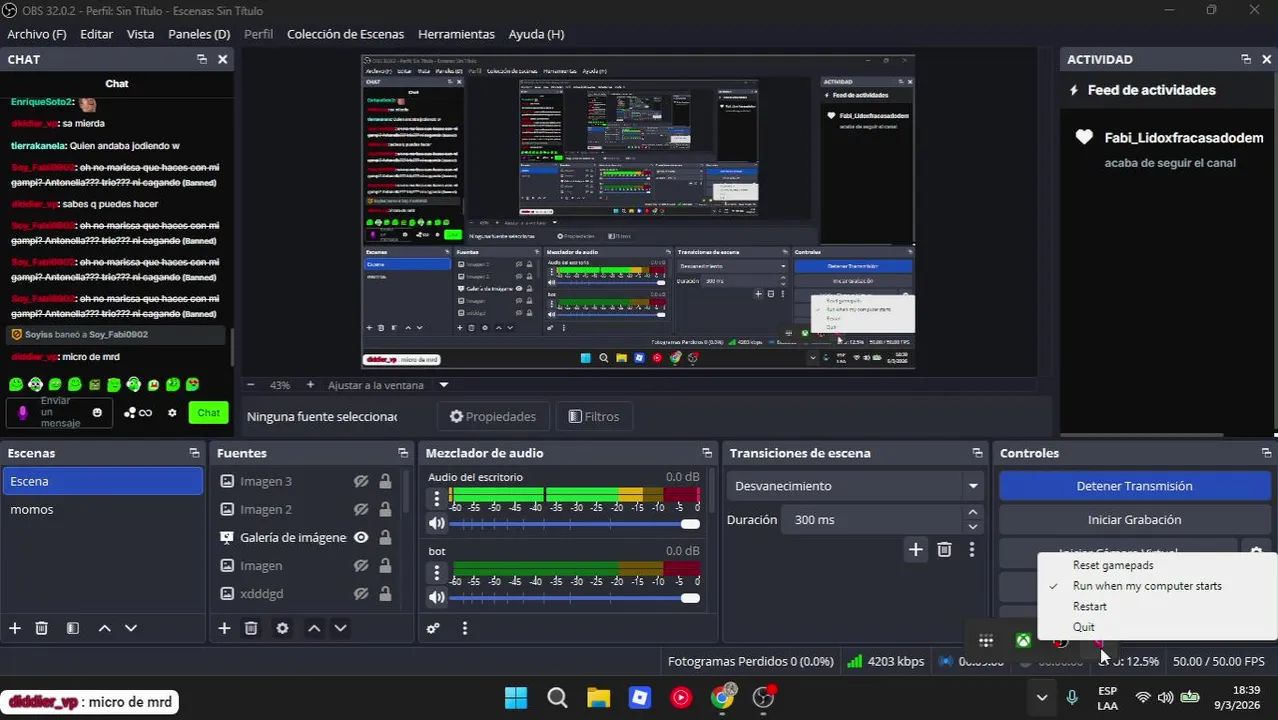Screen dimensions: 1278x720
Task: Decrease transition duration with down arrow
Action: click(x=973, y=527)
